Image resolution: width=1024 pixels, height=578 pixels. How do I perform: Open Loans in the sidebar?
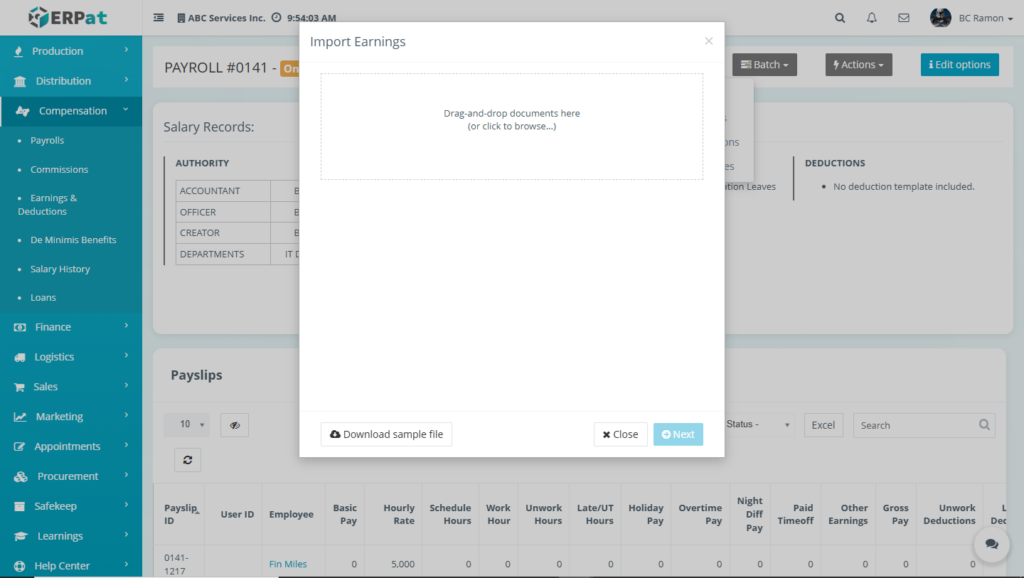coord(43,298)
